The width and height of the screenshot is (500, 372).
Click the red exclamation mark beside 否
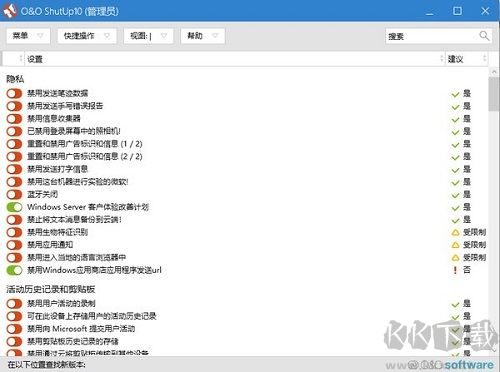click(x=455, y=270)
